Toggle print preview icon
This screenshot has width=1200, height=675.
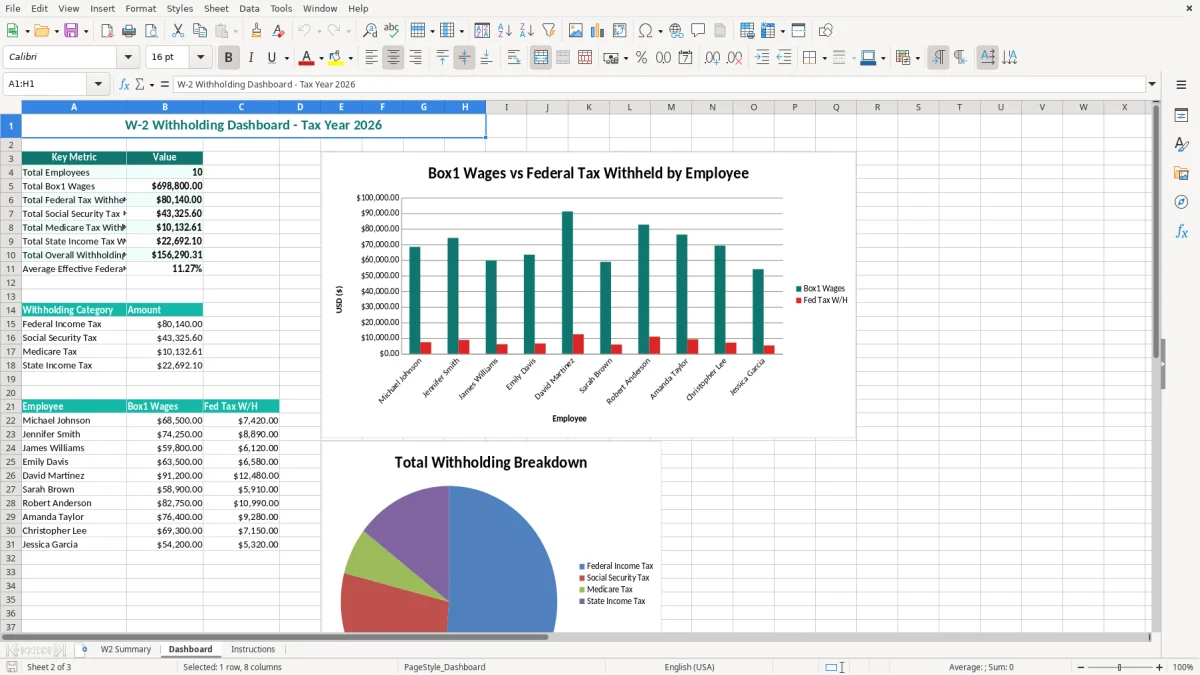150,31
